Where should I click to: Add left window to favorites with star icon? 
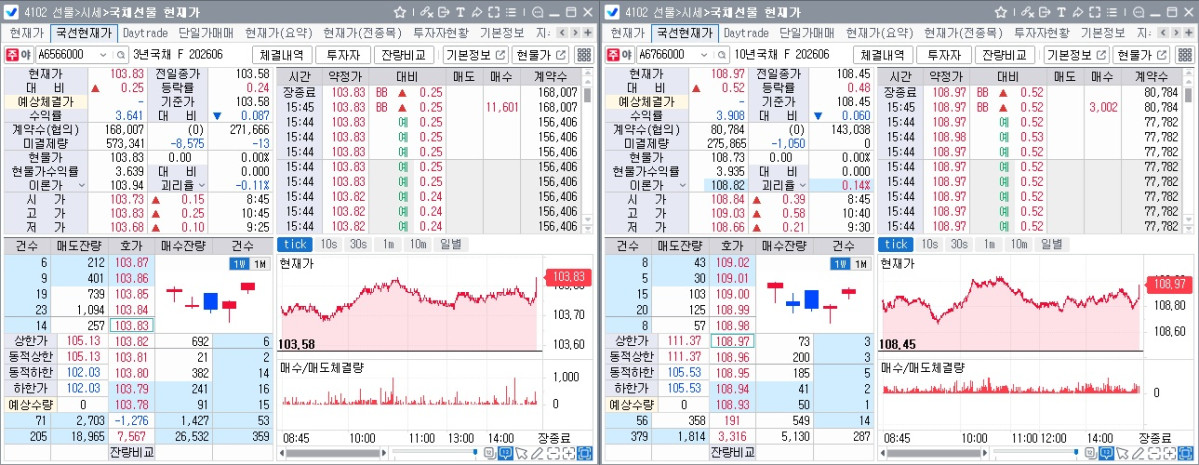coord(400,12)
